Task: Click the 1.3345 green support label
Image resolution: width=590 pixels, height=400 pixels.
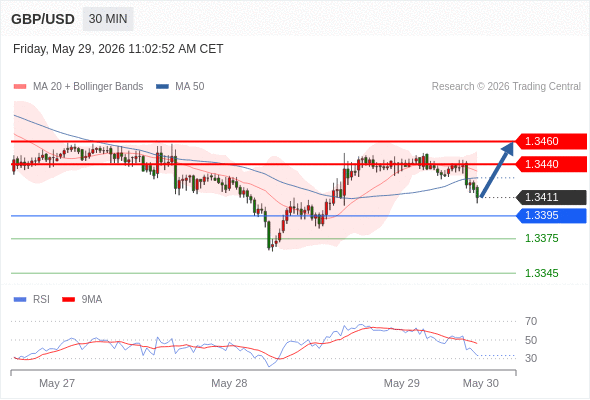Action: 541,273
